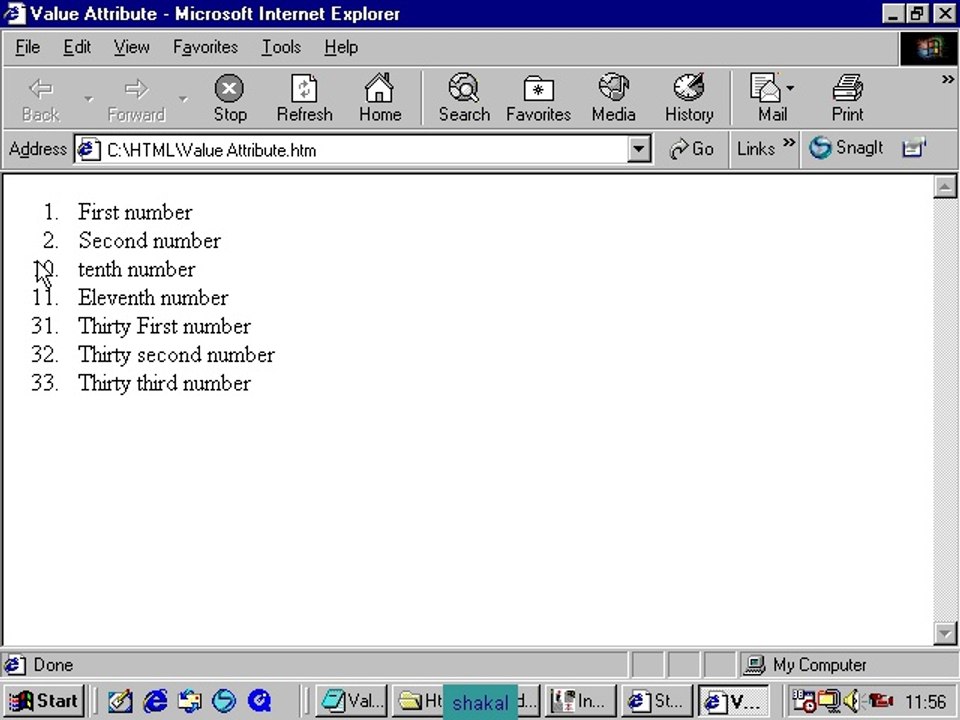960x720 pixels.
Task: Expand the Forward button history dropdown
Action: [x=183, y=99]
